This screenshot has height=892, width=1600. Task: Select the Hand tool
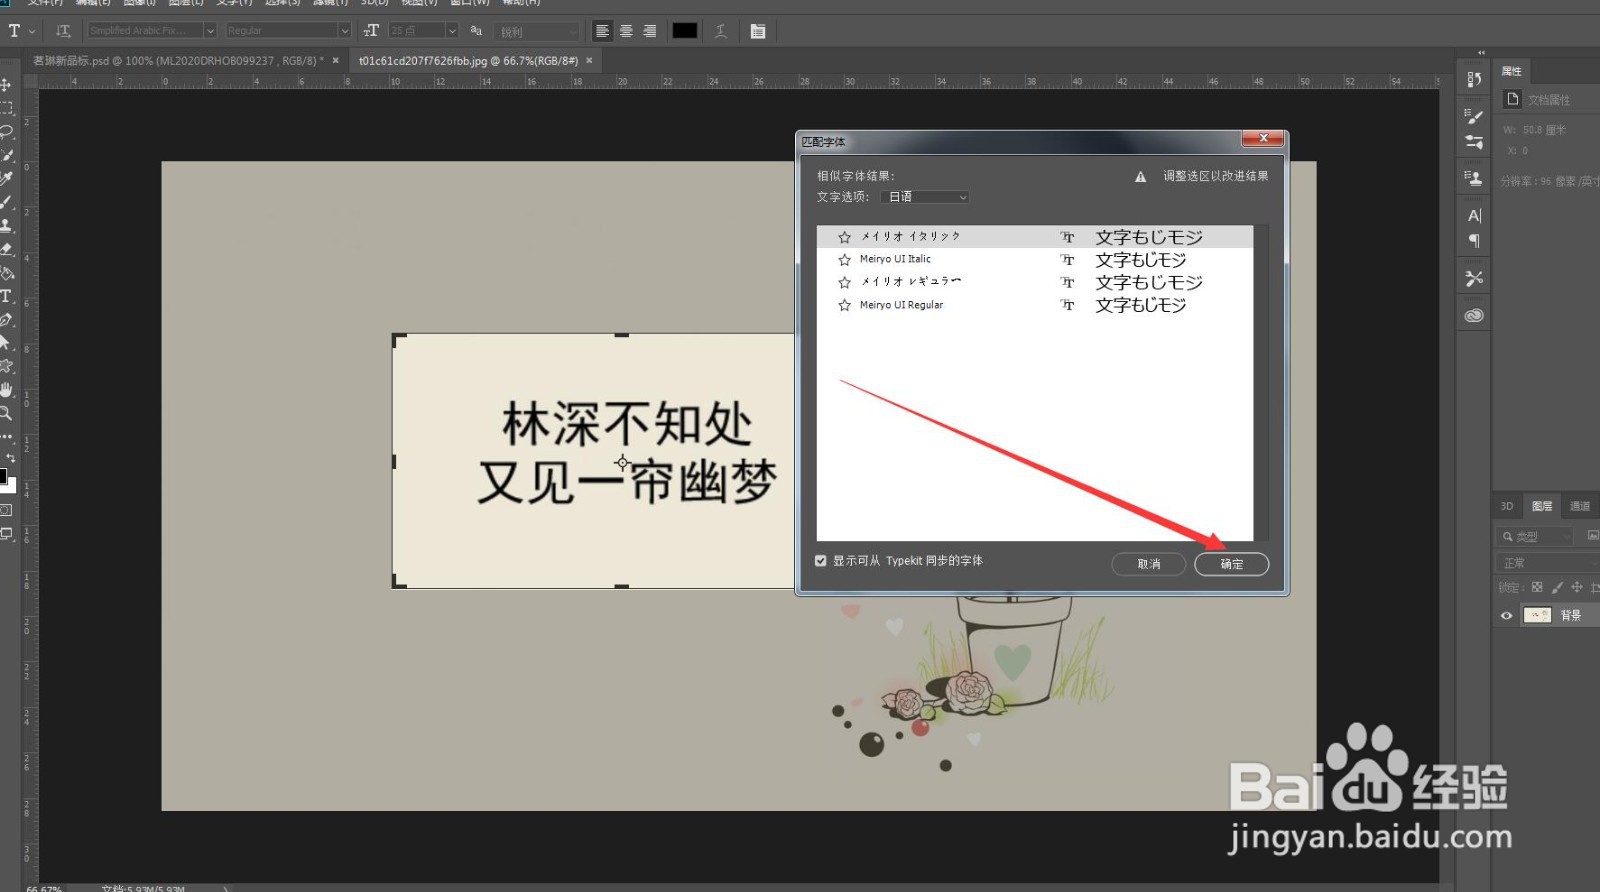[6, 390]
